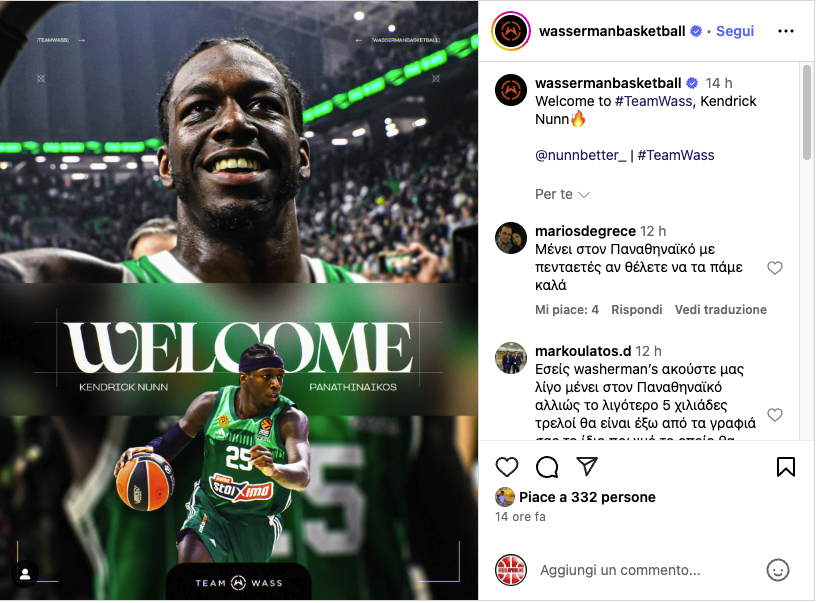This screenshot has height=603, width=818.
Task: Open the 'Piace a 332 persone' likes list
Action: tap(587, 498)
